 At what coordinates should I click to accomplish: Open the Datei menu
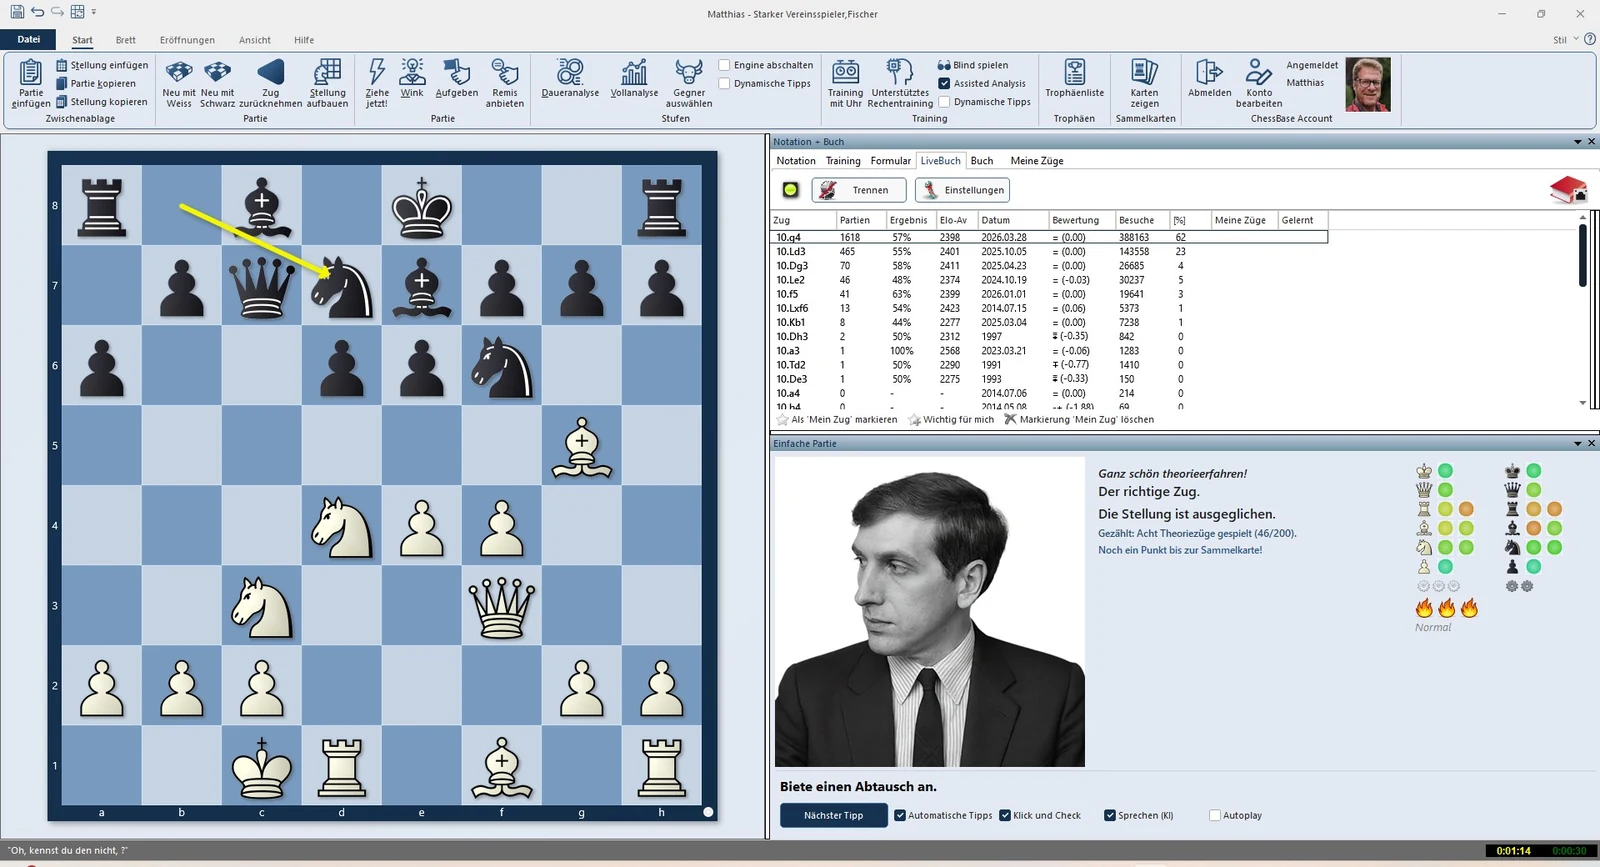coord(29,40)
